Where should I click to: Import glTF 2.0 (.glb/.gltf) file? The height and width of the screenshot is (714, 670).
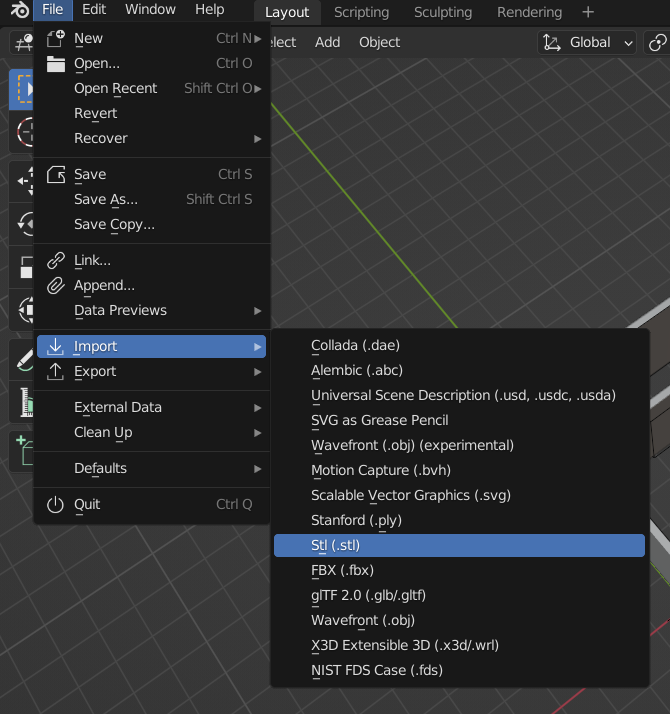click(459, 596)
